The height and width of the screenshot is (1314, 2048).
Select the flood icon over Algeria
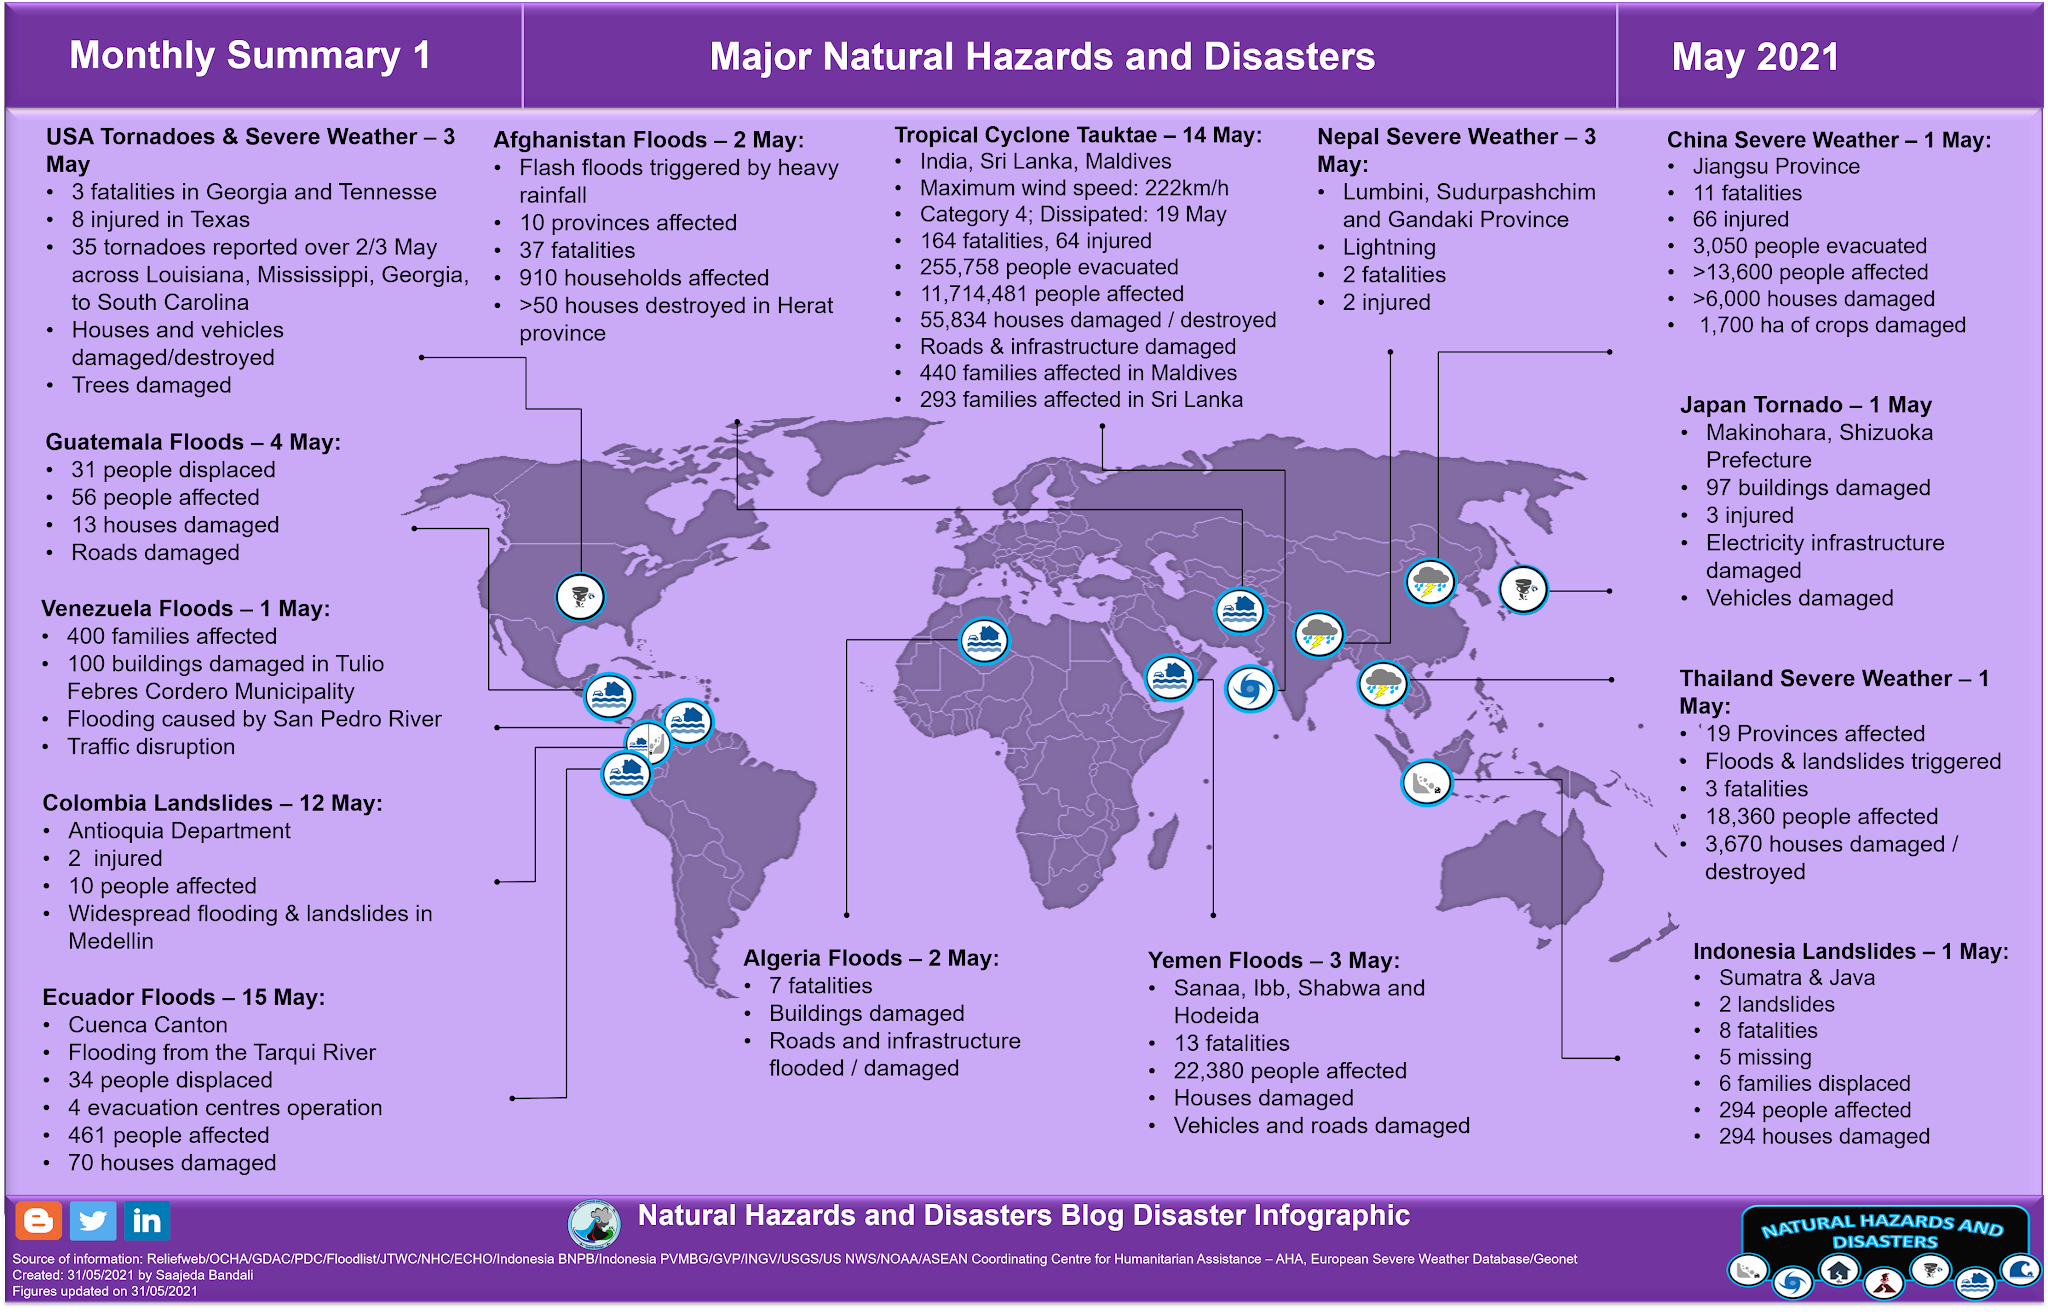[983, 640]
